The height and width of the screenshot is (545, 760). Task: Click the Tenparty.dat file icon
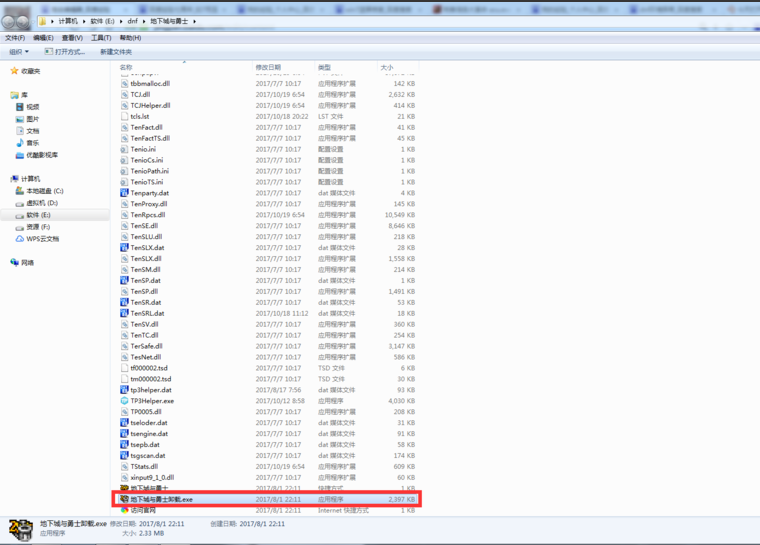tap(124, 193)
